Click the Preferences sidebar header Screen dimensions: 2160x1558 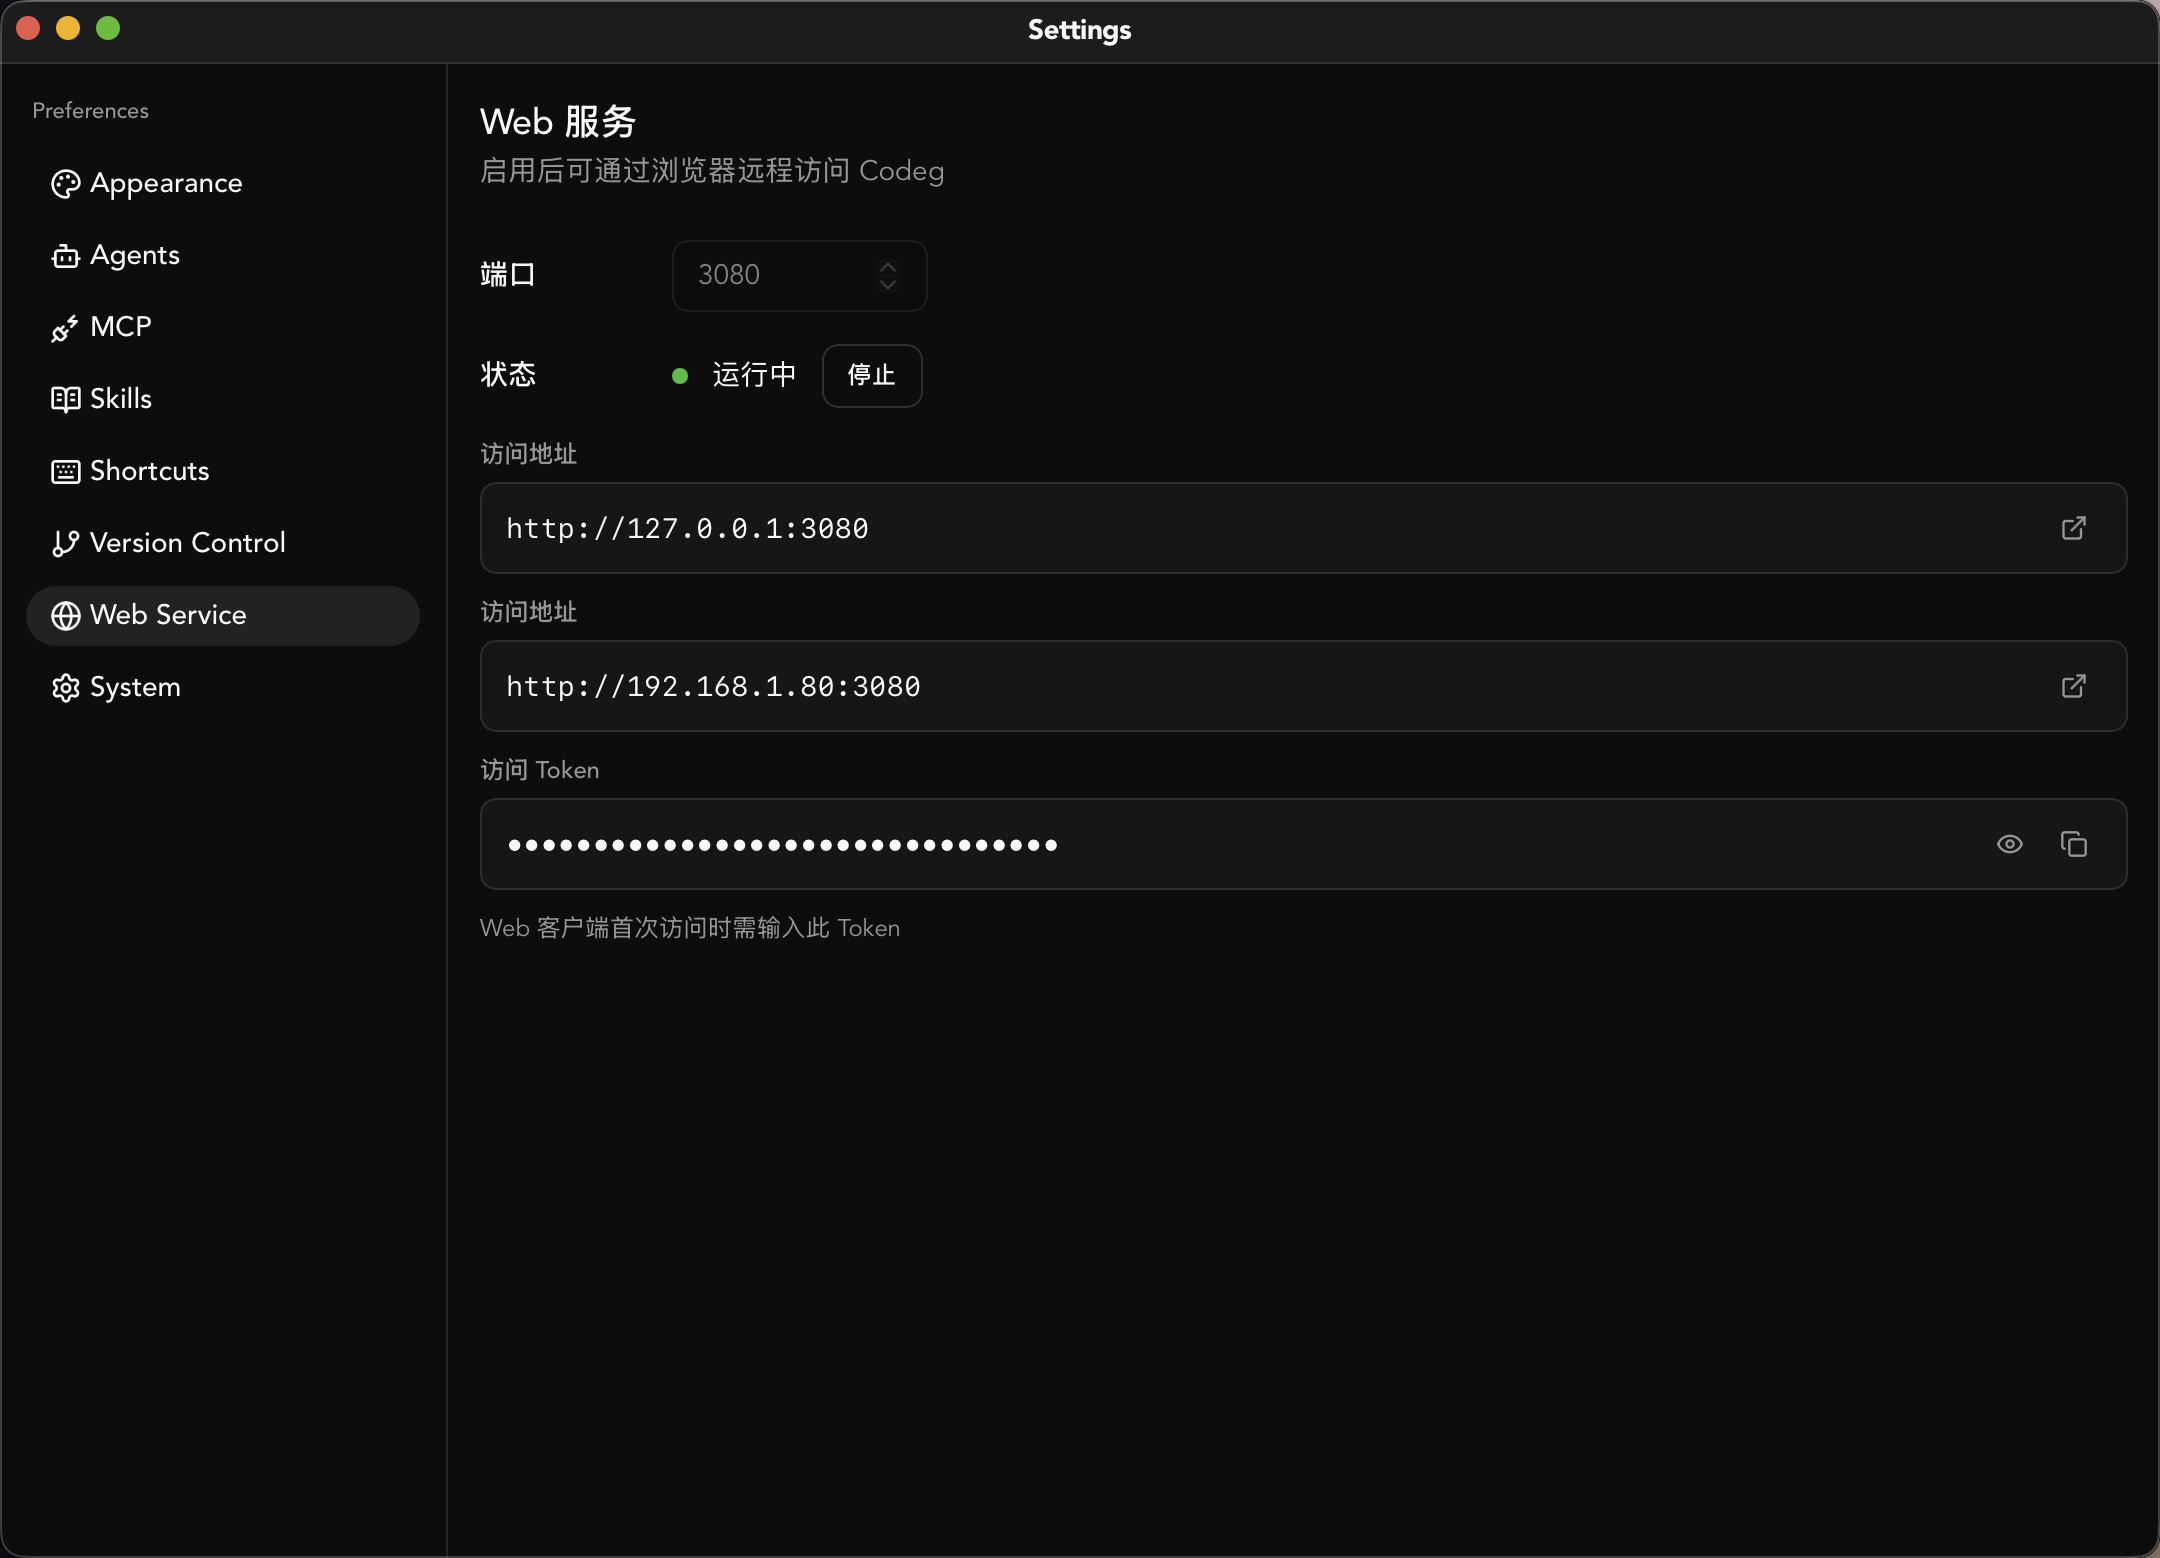click(91, 111)
